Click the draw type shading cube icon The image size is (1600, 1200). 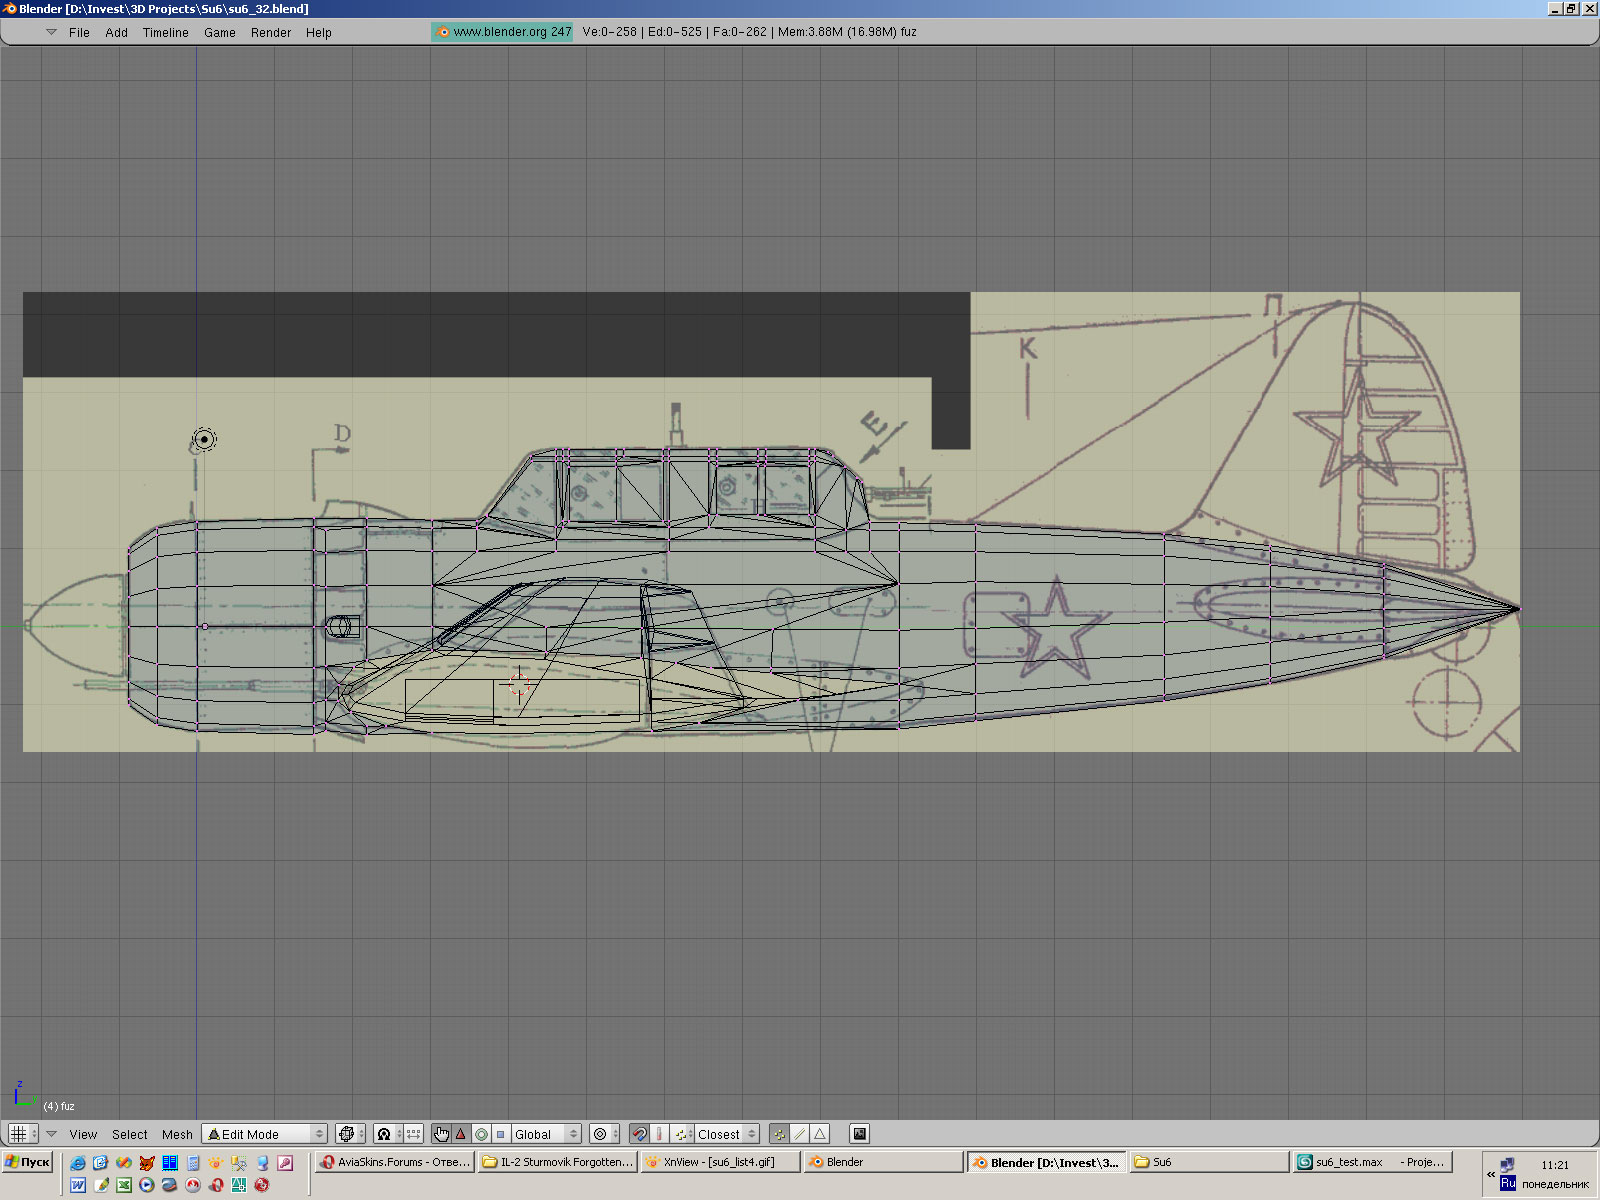point(346,1134)
